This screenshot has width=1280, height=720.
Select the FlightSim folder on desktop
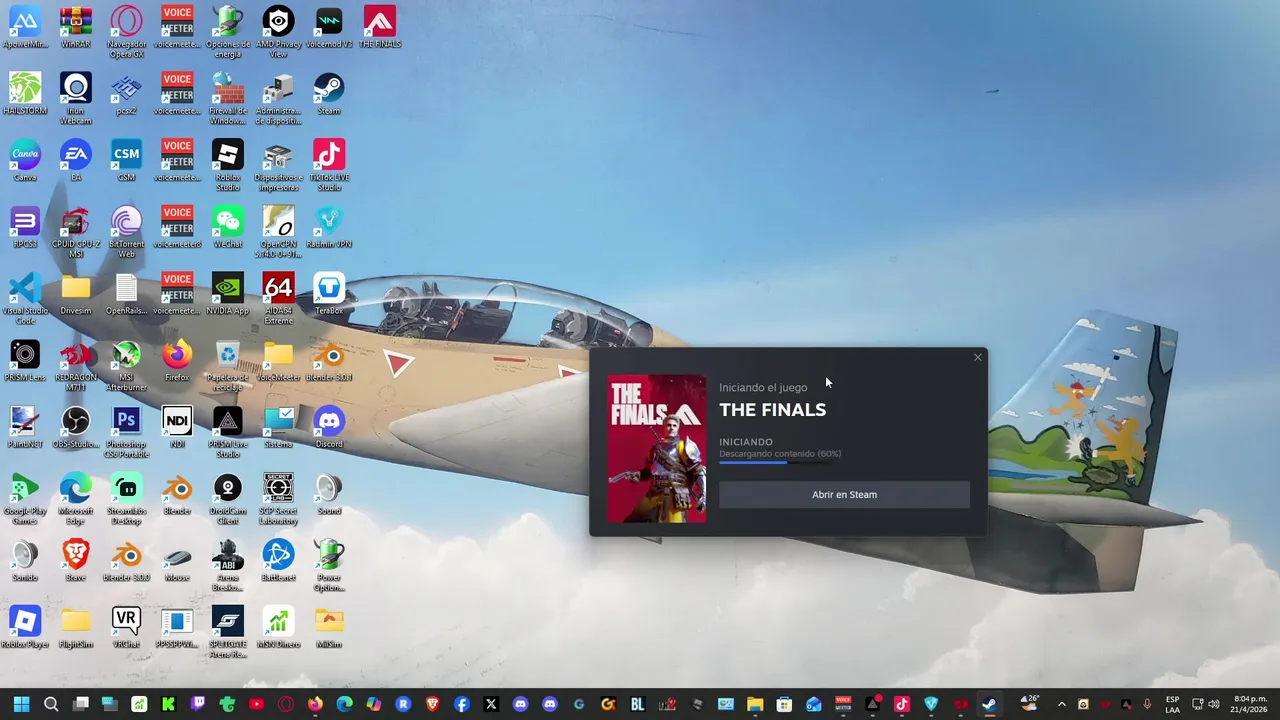point(76,628)
